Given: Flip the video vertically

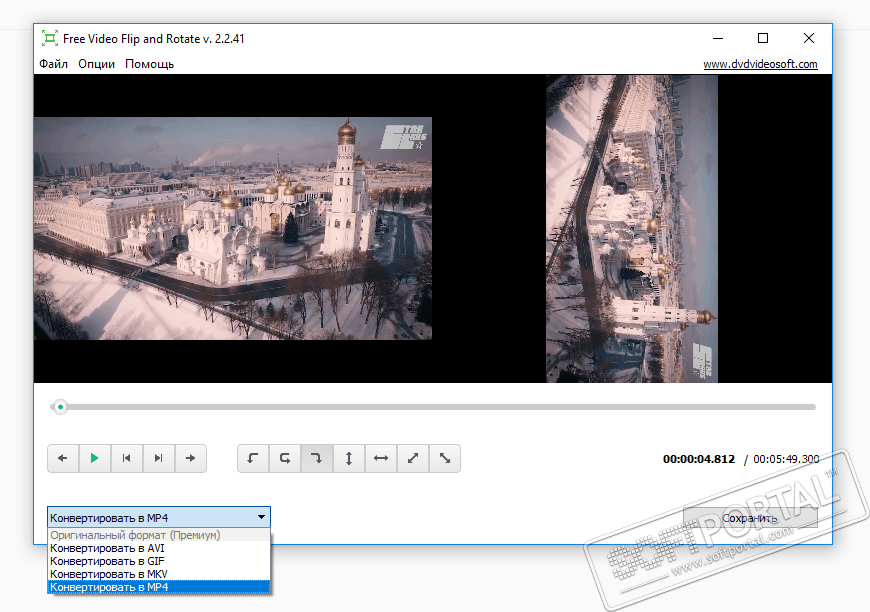Looking at the screenshot, I should coord(349,458).
